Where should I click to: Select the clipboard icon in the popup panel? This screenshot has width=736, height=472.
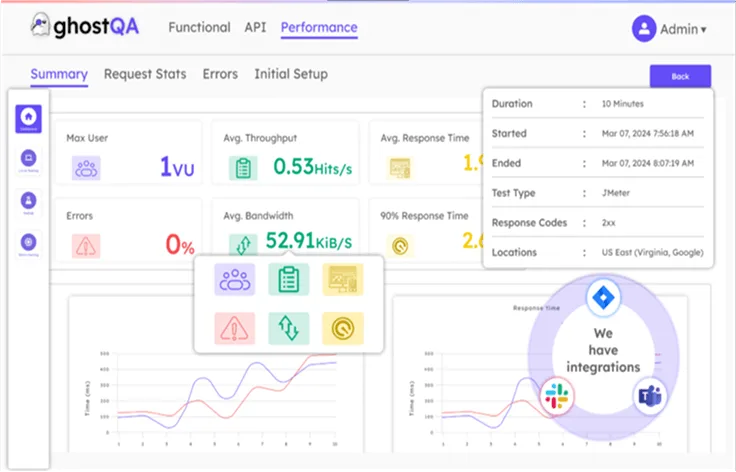point(288,280)
